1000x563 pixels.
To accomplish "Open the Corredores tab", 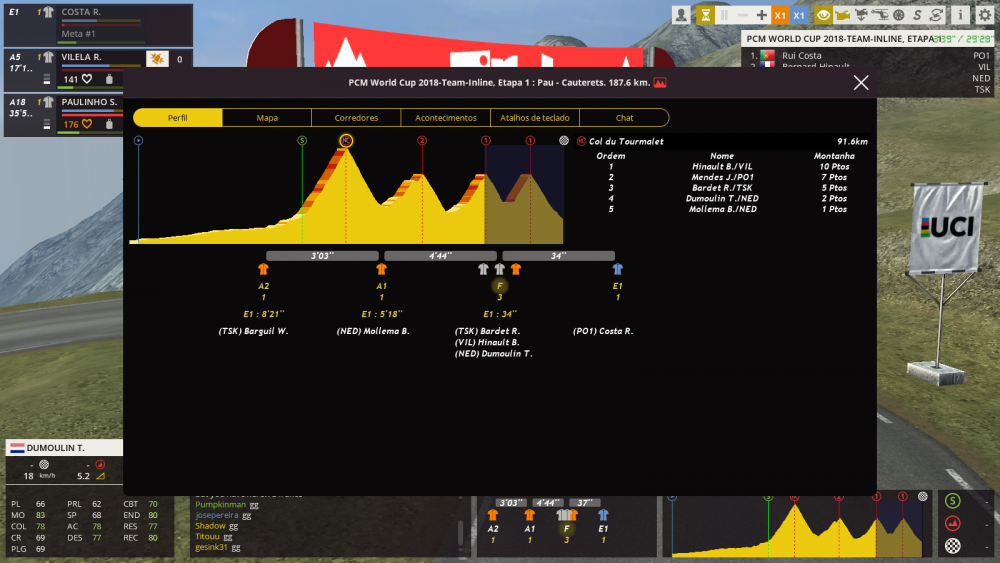I will [357, 117].
